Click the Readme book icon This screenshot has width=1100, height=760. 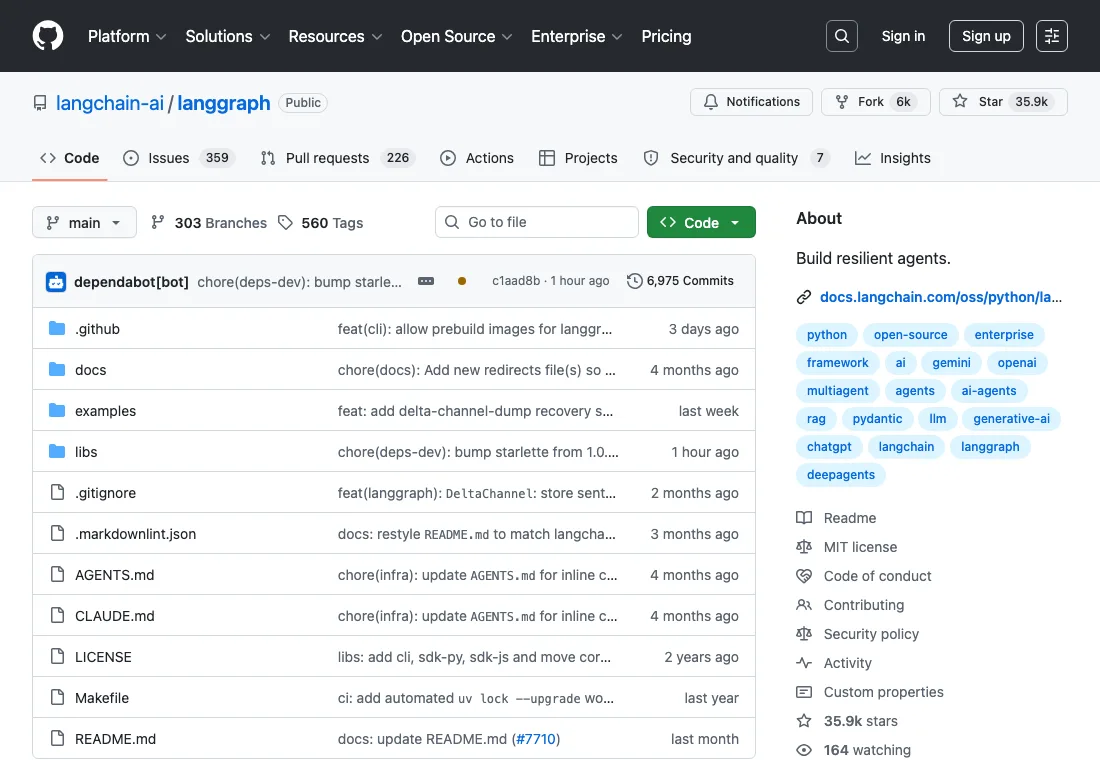coord(804,518)
